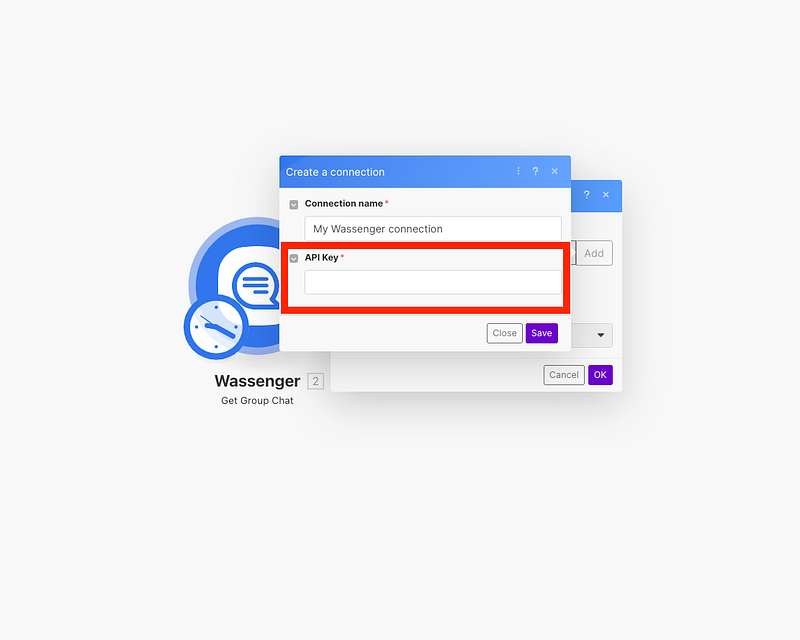Click the Close button in the connection dialog
The image size is (800, 640).
[x=505, y=333]
